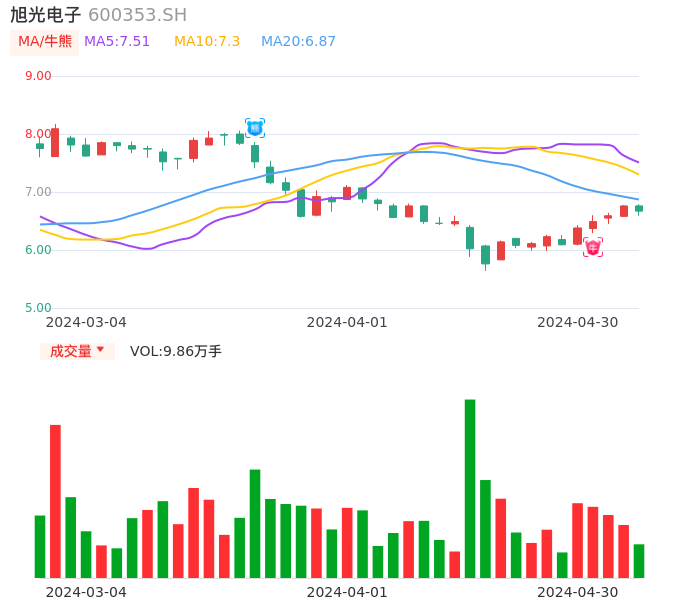Toggle the MA10 line legend
Screen dimensions: 686x606
pos(207,42)
